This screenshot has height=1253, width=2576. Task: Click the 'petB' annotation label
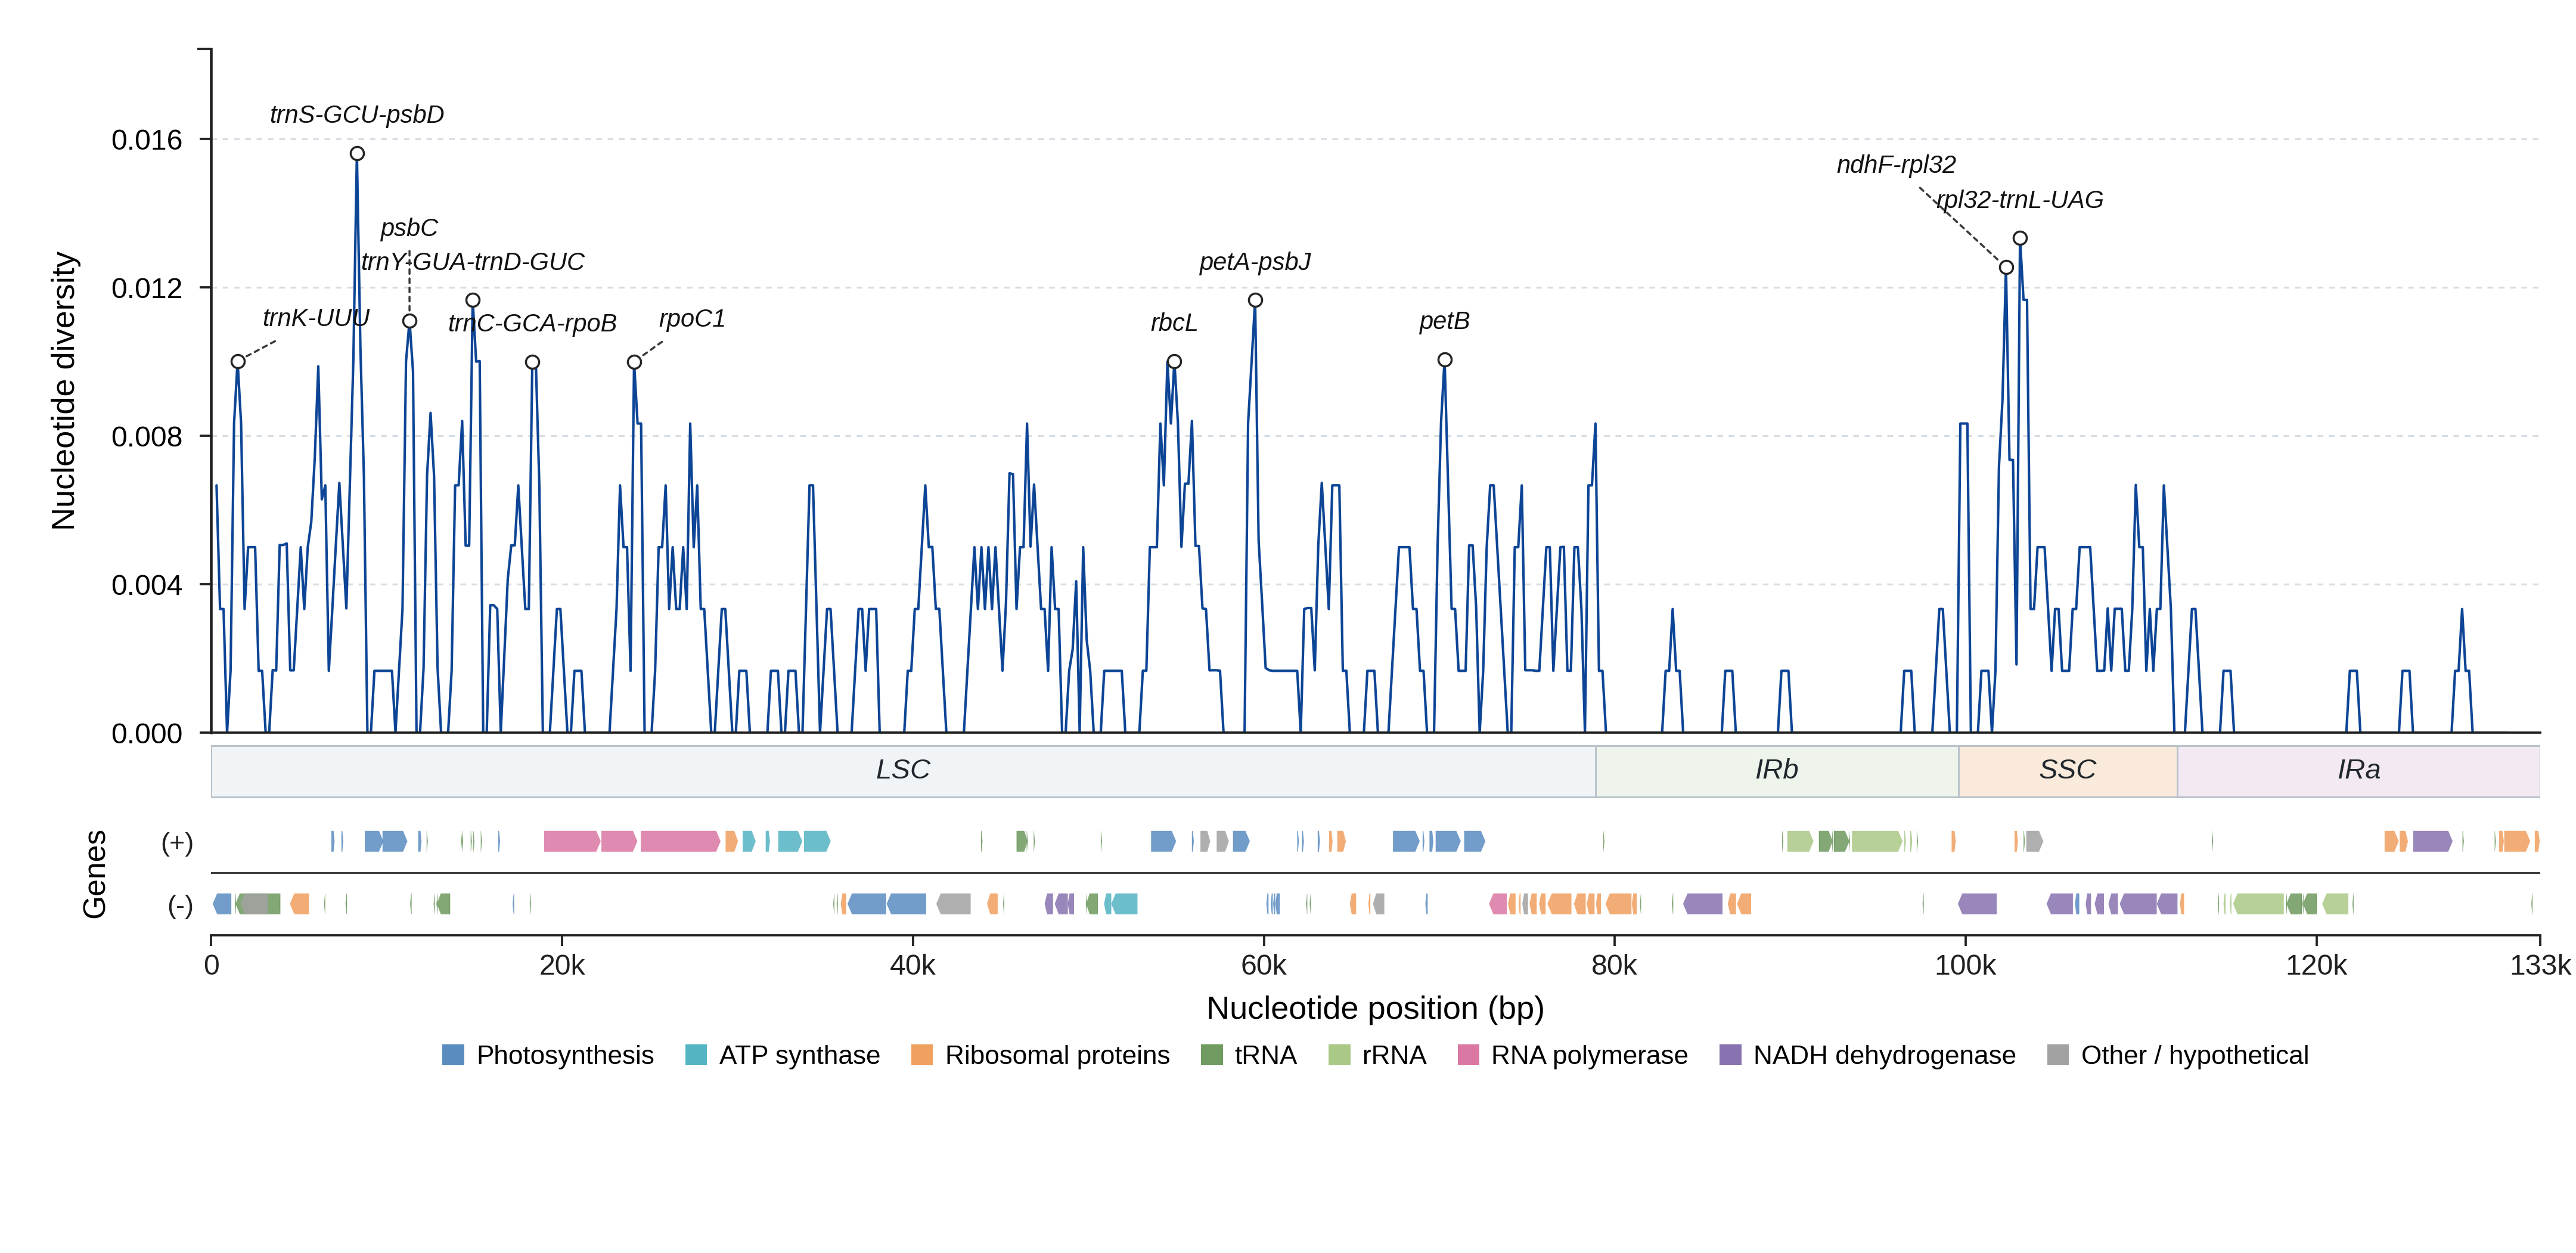coord(1444,321)
